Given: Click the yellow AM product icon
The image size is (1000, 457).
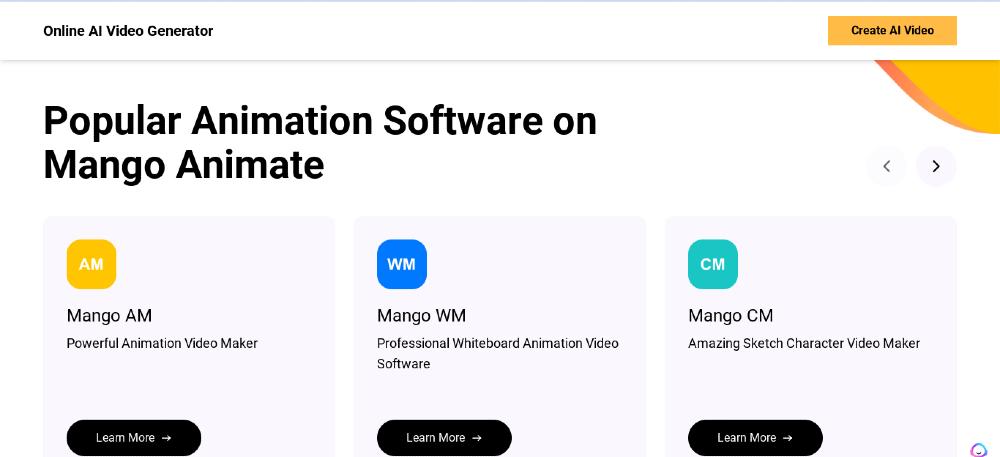Looking at the screenshot, I should click(91, 264).
